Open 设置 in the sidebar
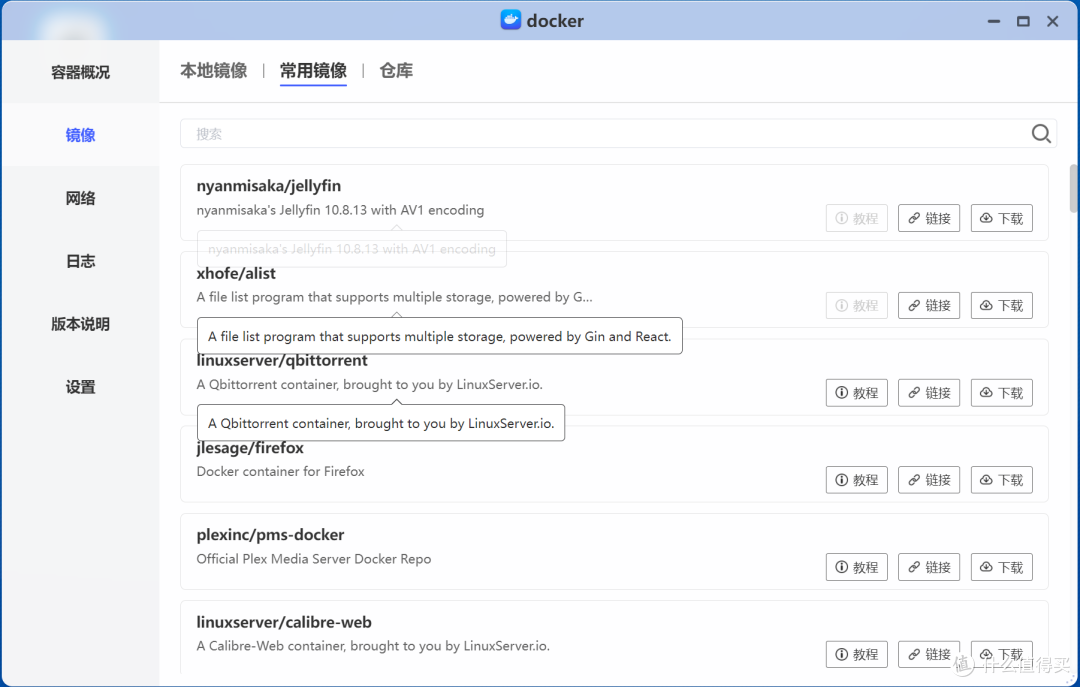The height and width of the screenshot is (687, 1080). click(x=81, y=387)
